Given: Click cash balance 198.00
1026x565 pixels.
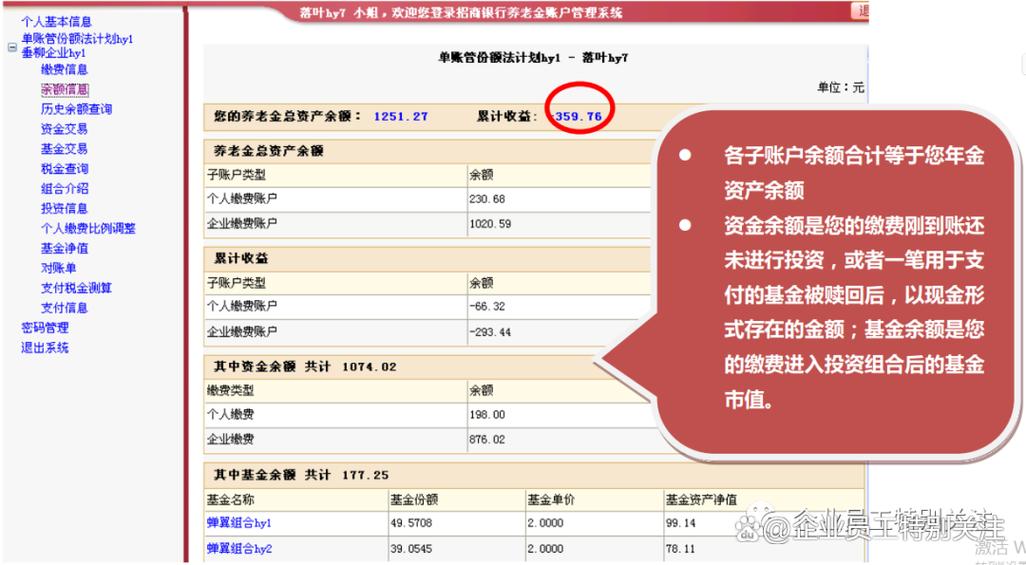Looking at the screenshot, I should click(487, 414).
